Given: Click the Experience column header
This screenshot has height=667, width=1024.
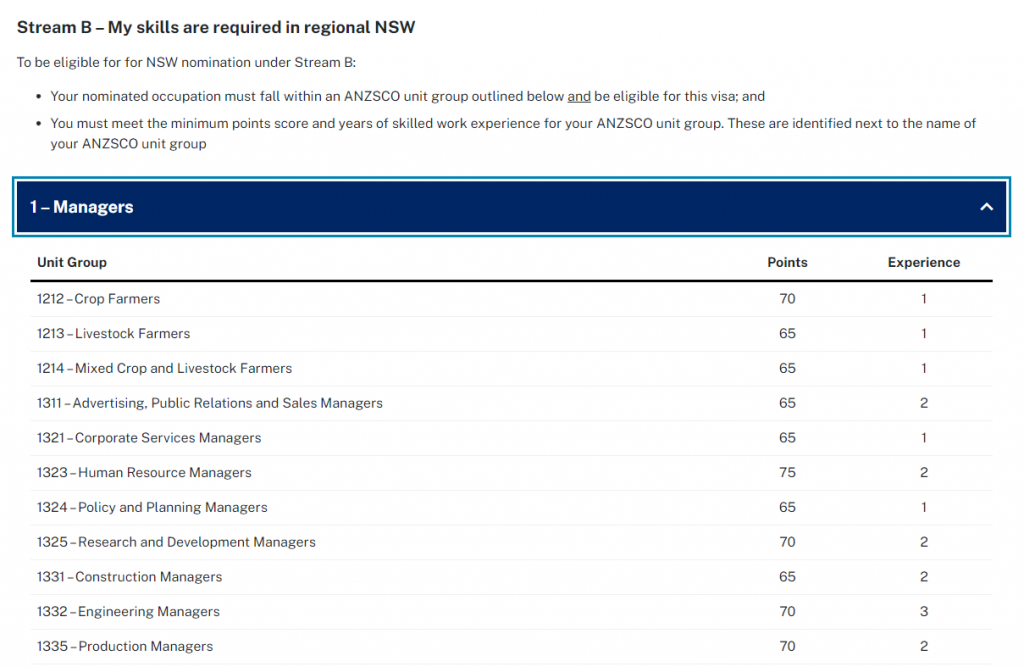Looking at the screenshot, I should coord(923,262).
